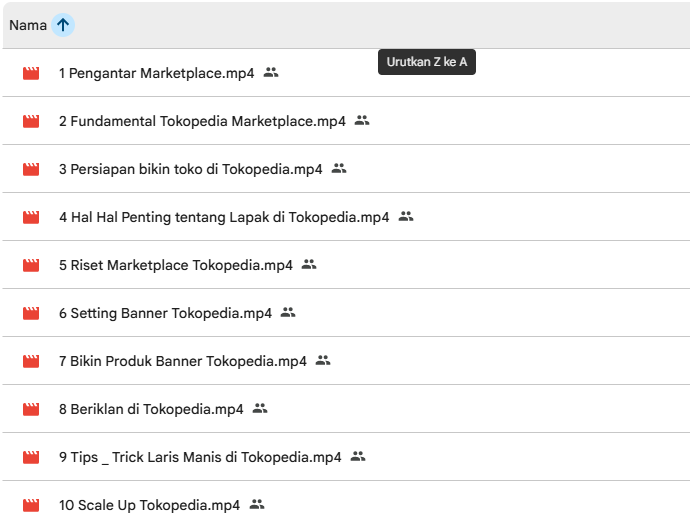This screenshot has height=525, width=690.
Task: Click video icon for 5 Riset Marketplace Tokopedia
Action: click(x=31, y=265)
